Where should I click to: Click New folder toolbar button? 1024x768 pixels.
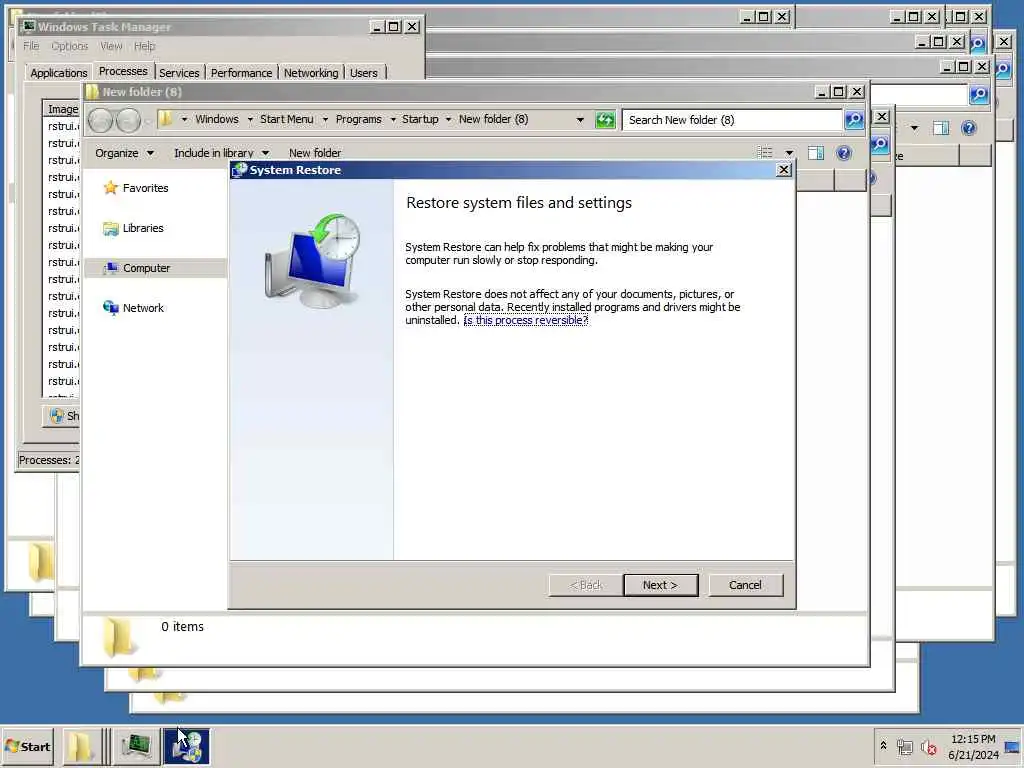(x=315, y=153)
